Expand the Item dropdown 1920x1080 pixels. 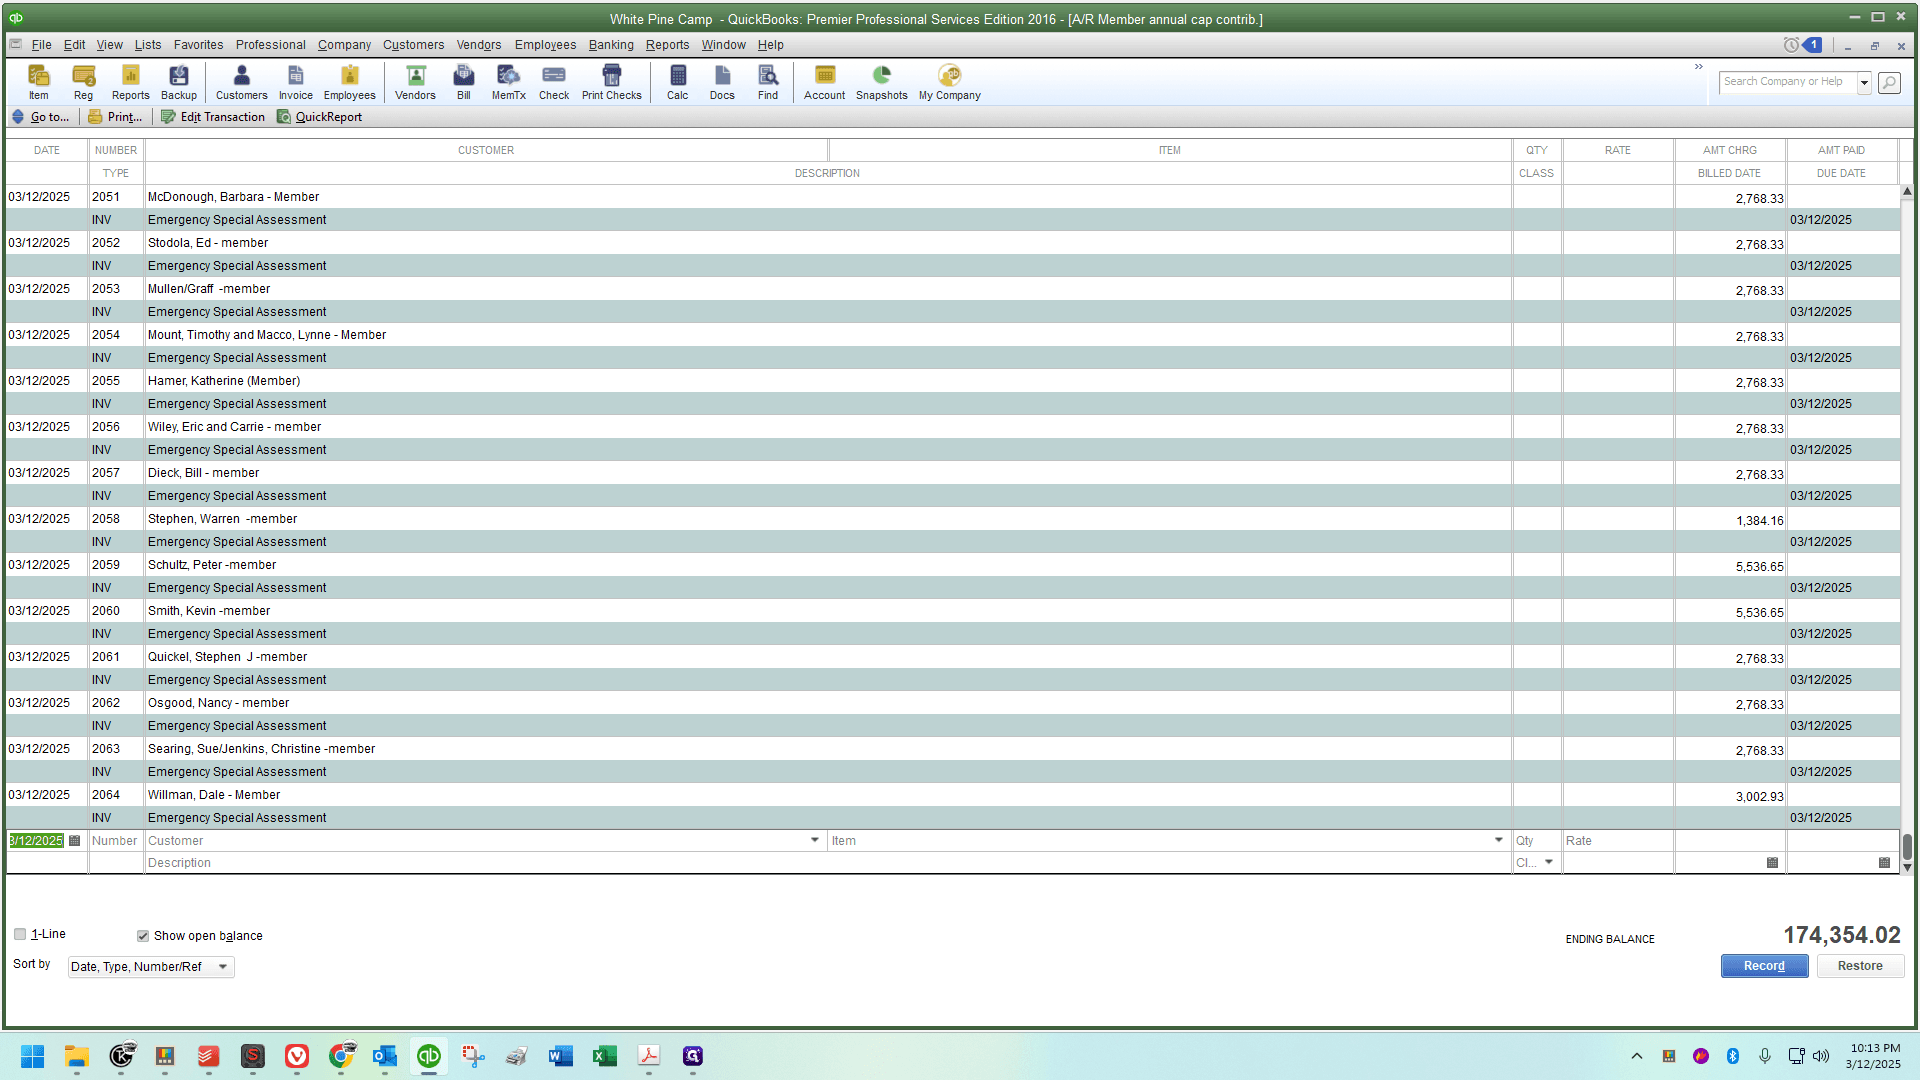pos(1499,840)
